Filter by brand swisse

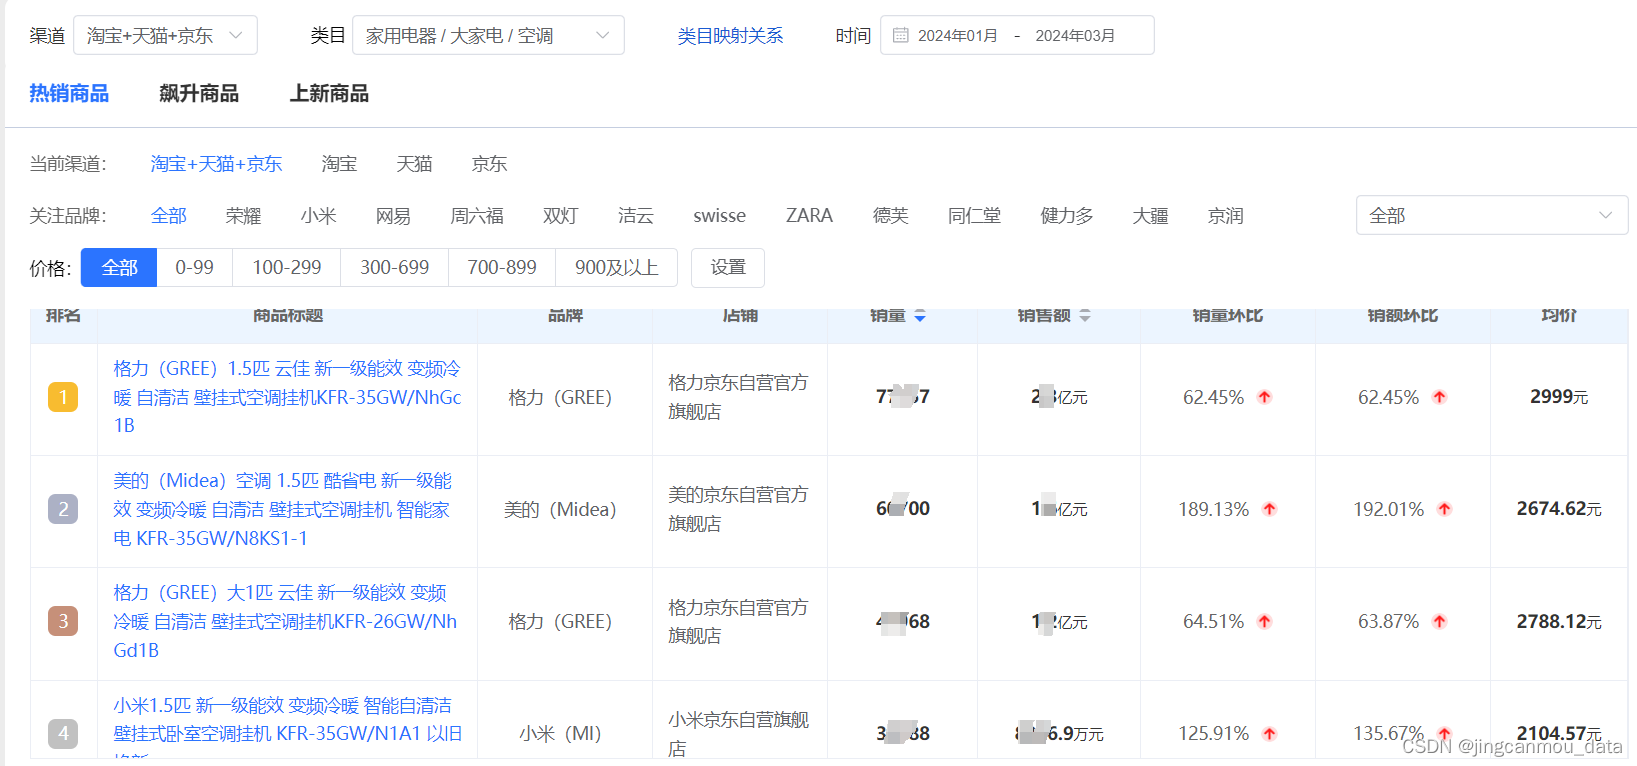[x=719, y=215]
